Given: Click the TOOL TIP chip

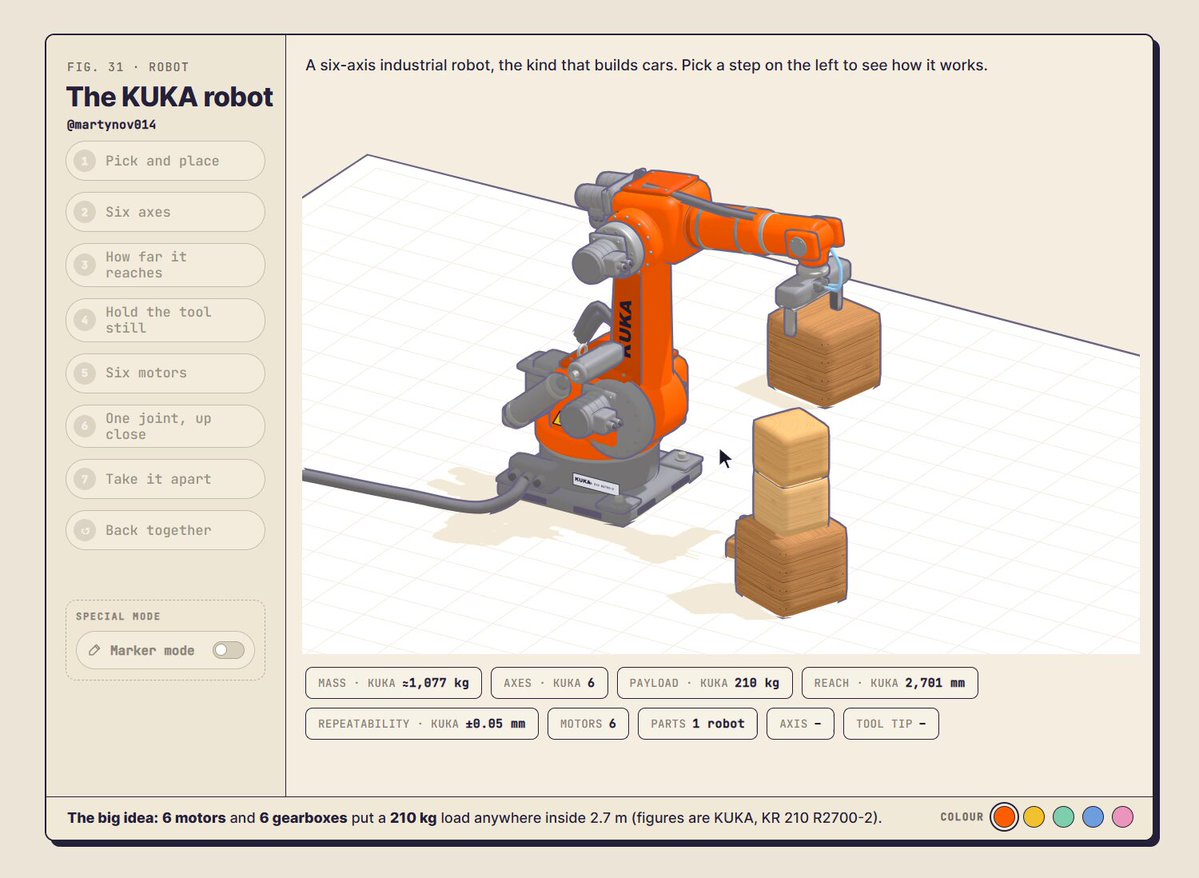Looking at the screenshot, I should [x=891, y=724].
